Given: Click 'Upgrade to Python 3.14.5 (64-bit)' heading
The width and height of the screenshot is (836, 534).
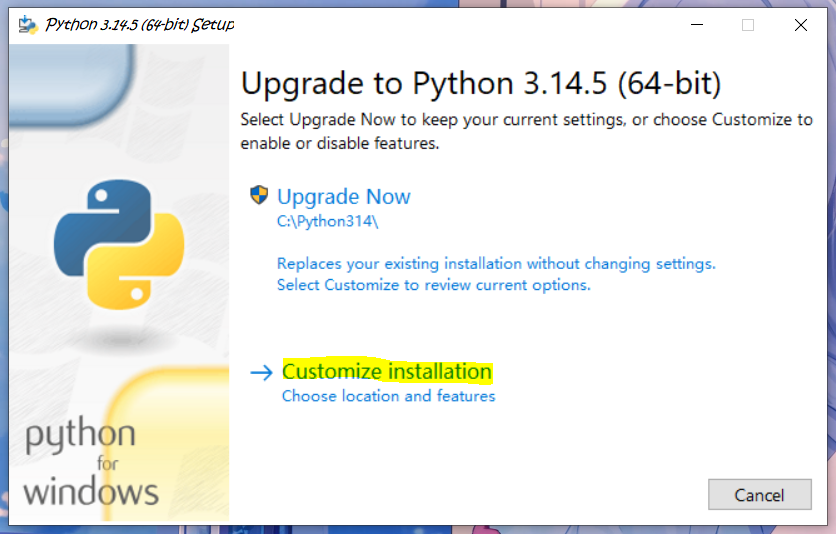Looking at the screenshot, I should pyautogui.click(x=481, y=84).
